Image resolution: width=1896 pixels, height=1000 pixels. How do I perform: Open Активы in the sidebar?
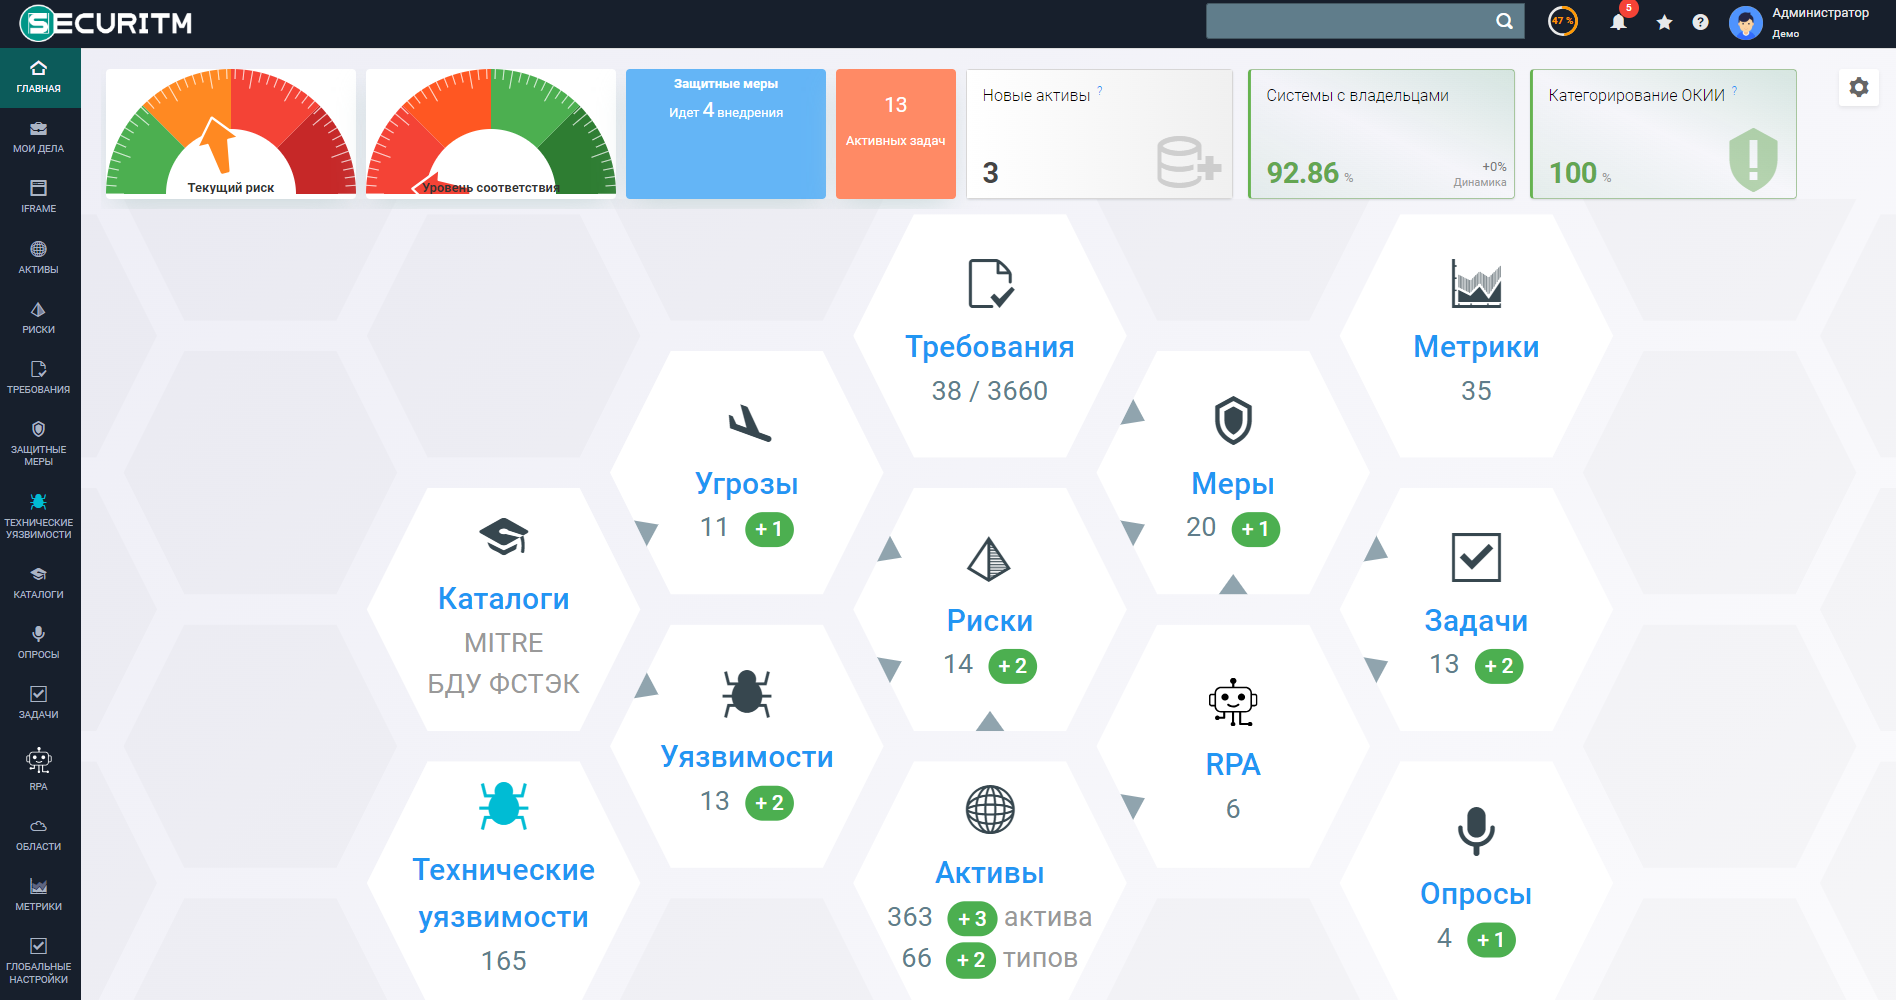[39, 258]
